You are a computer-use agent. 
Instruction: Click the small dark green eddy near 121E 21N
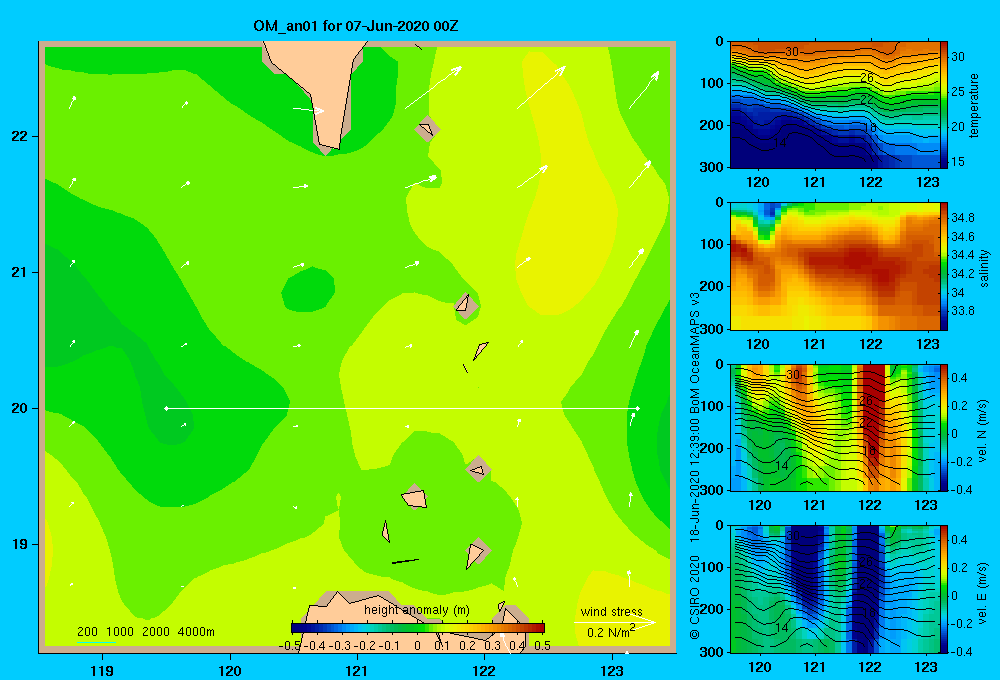[308, 289]
